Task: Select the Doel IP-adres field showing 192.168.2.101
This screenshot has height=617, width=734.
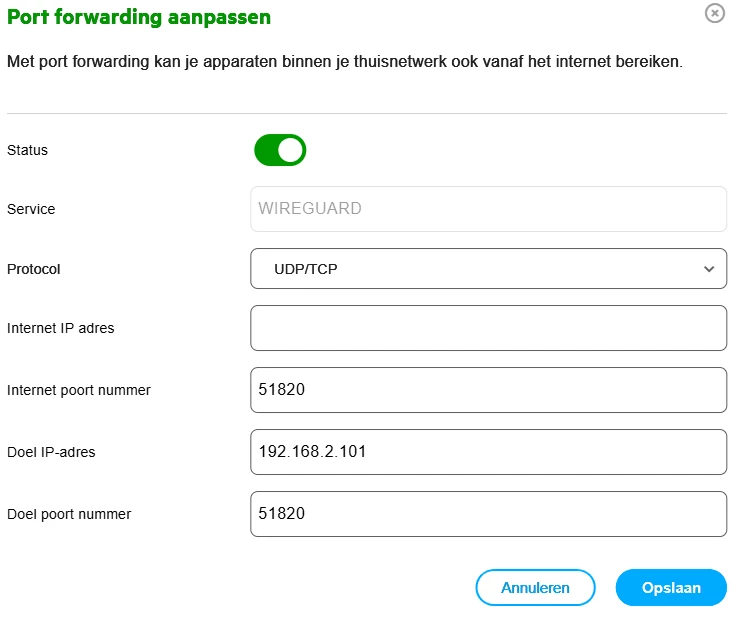Action: coord(488,452)
